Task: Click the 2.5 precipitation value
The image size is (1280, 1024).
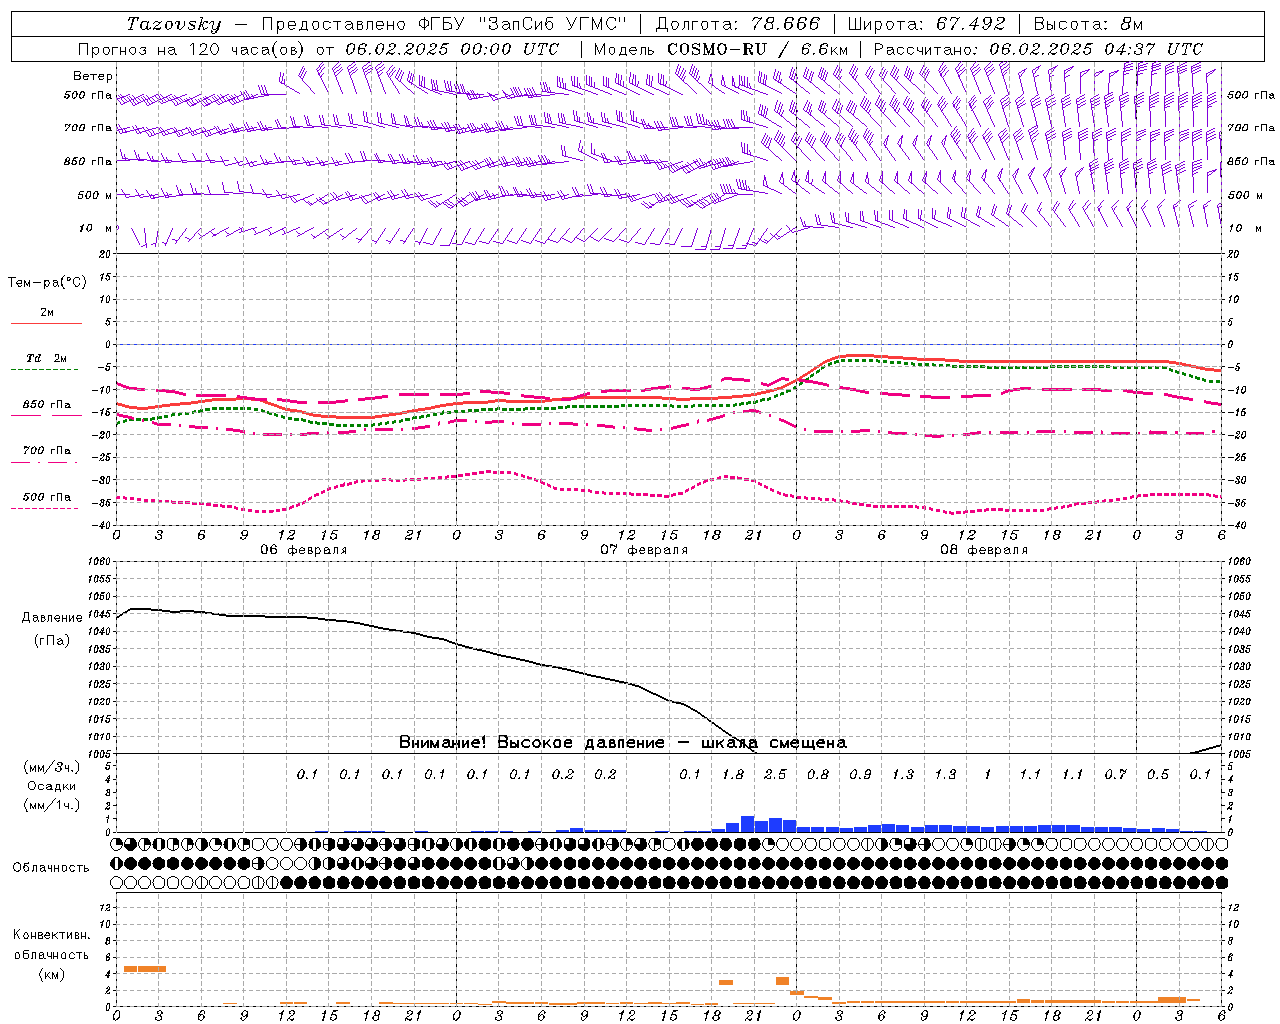Action: coord(775,775)
